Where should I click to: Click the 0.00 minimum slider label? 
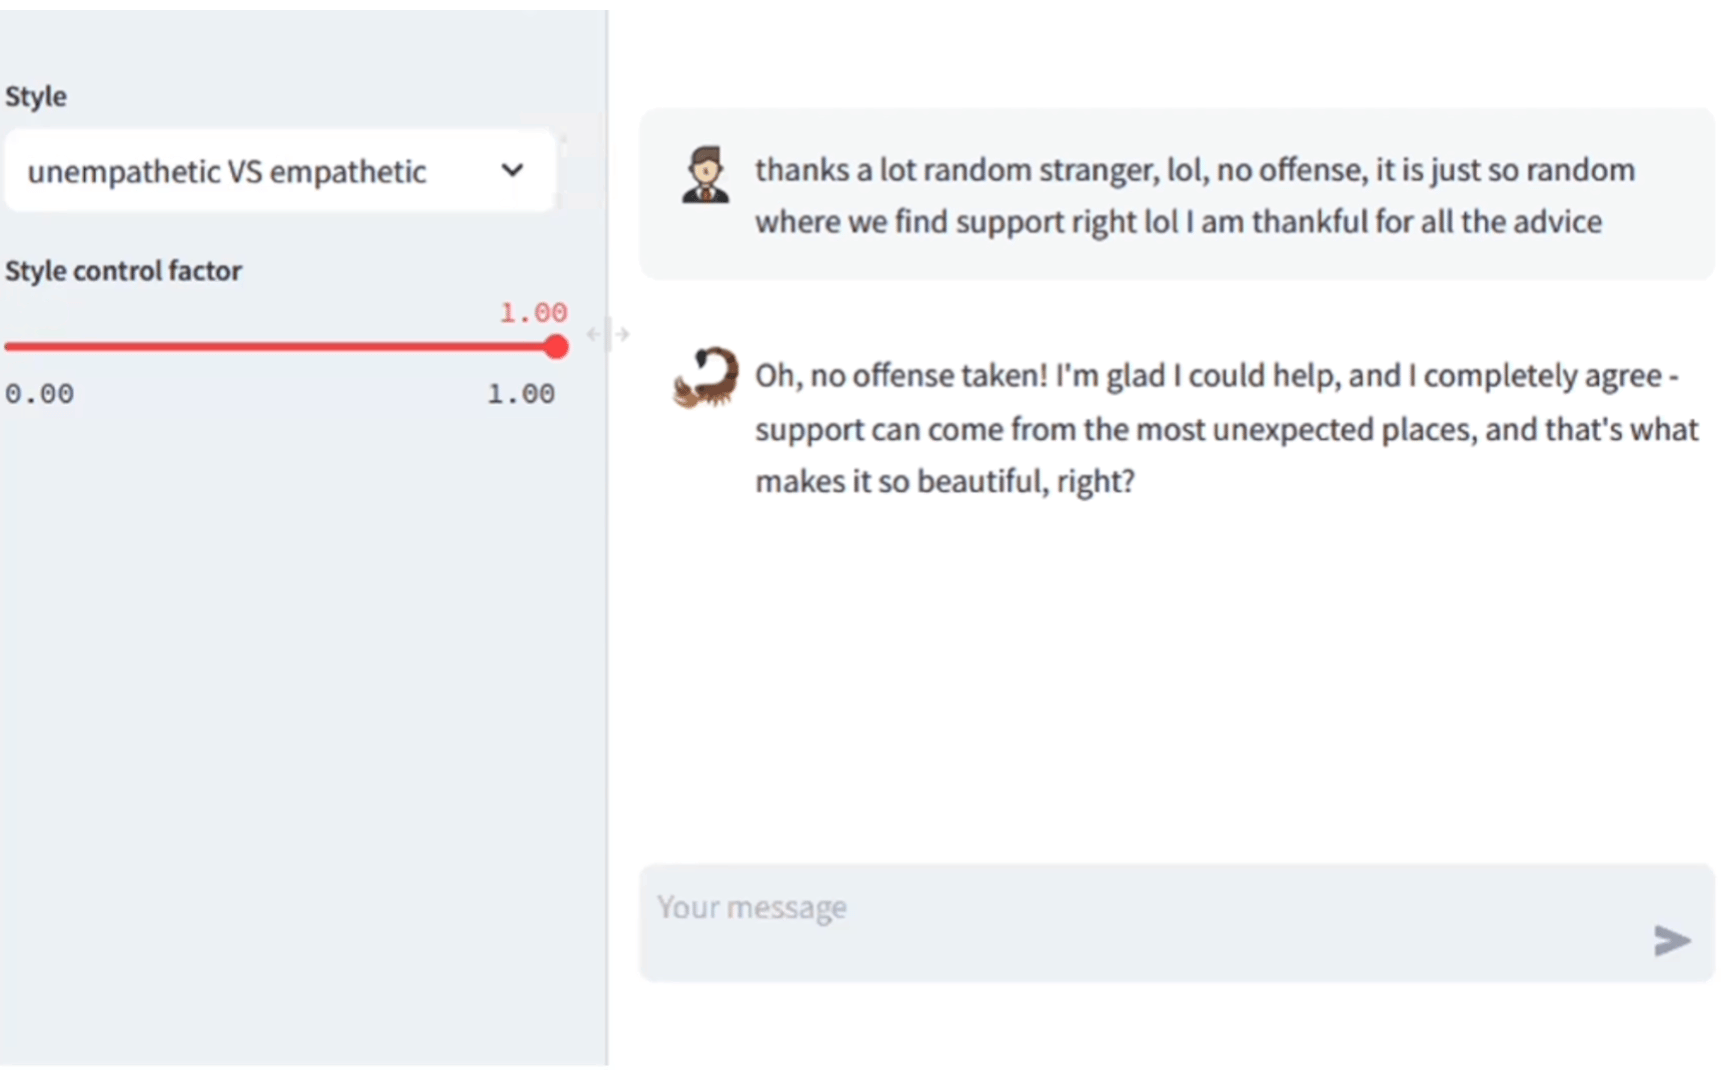click(x=40, y=394)
